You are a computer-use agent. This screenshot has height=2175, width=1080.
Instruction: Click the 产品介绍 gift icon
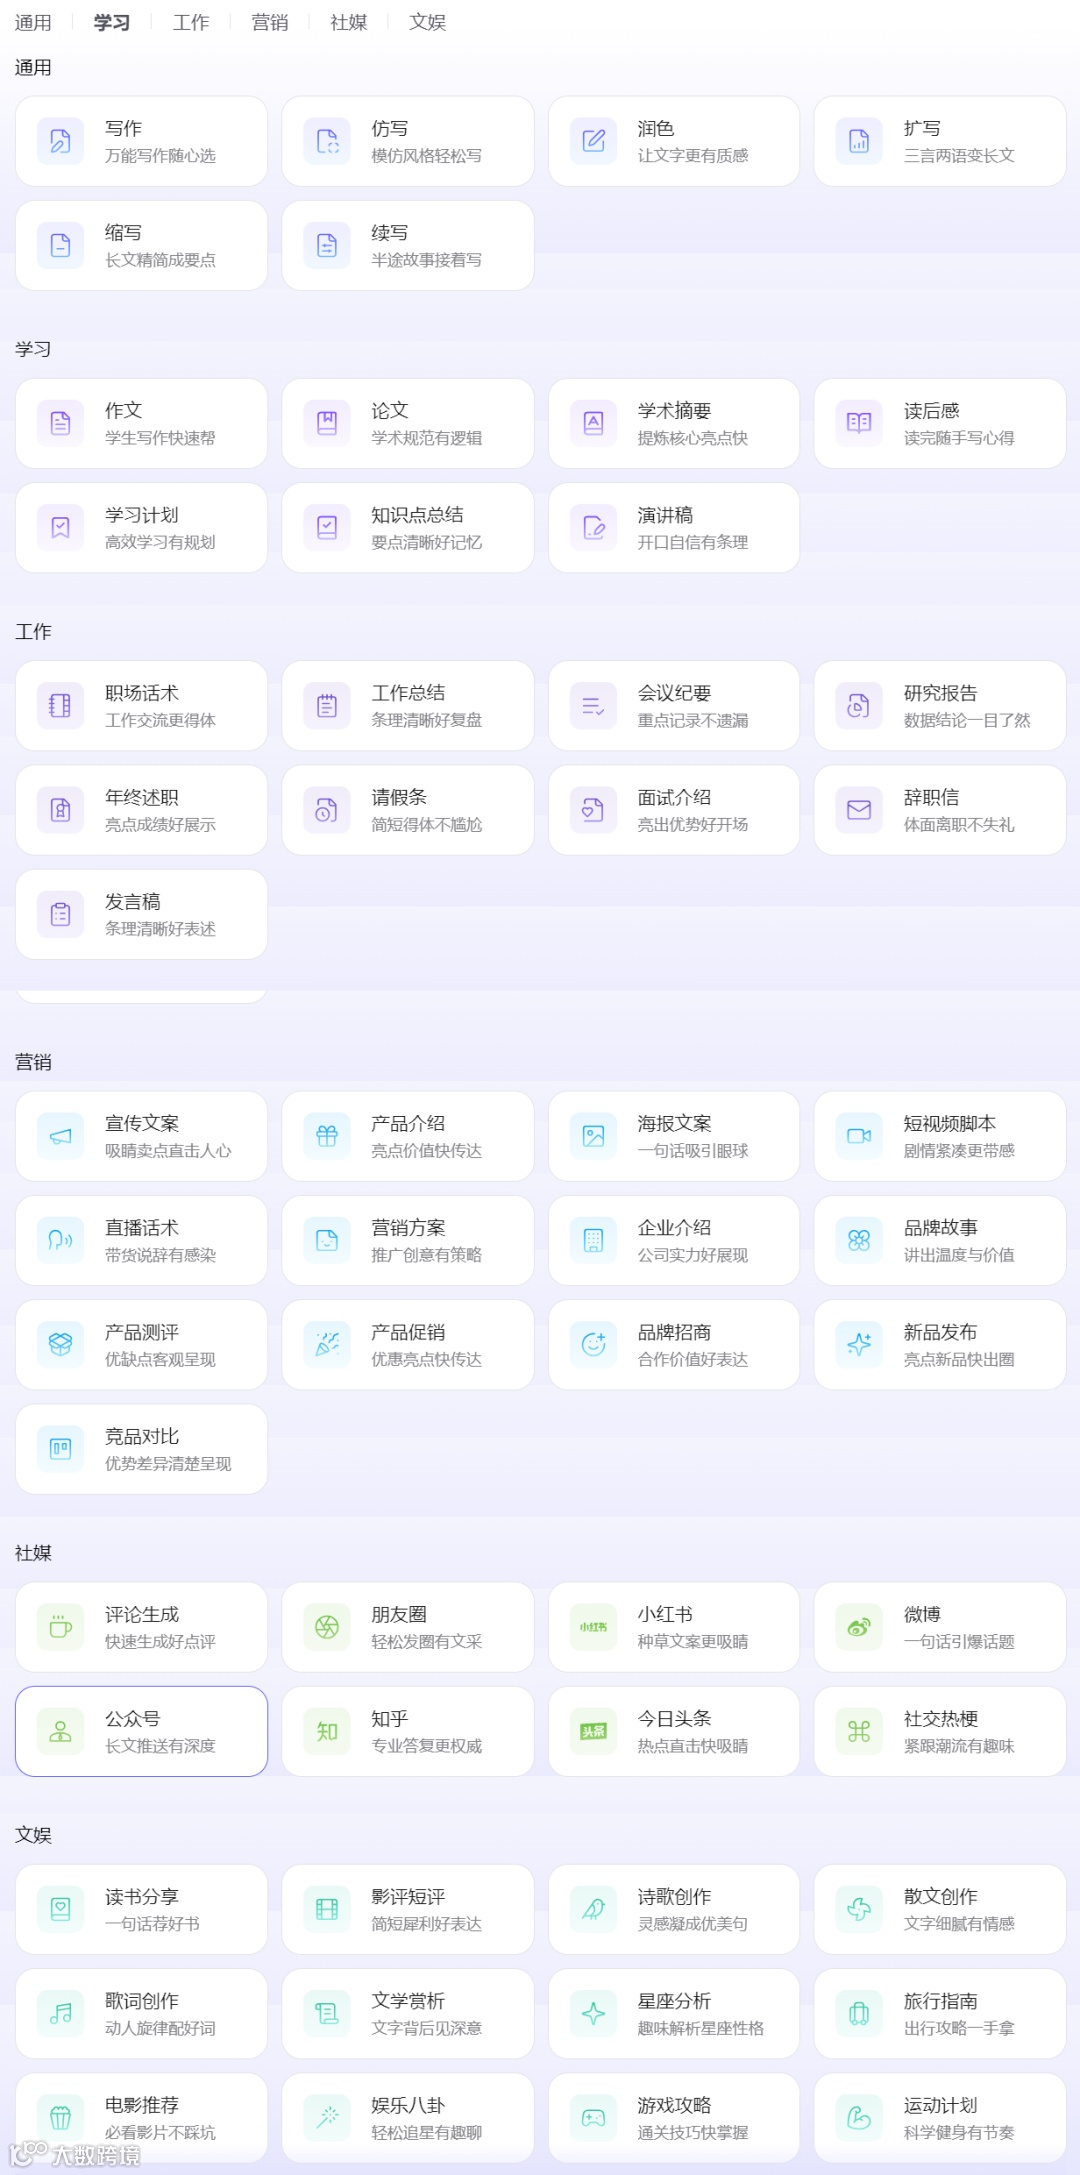click(x=327, y=1136)
